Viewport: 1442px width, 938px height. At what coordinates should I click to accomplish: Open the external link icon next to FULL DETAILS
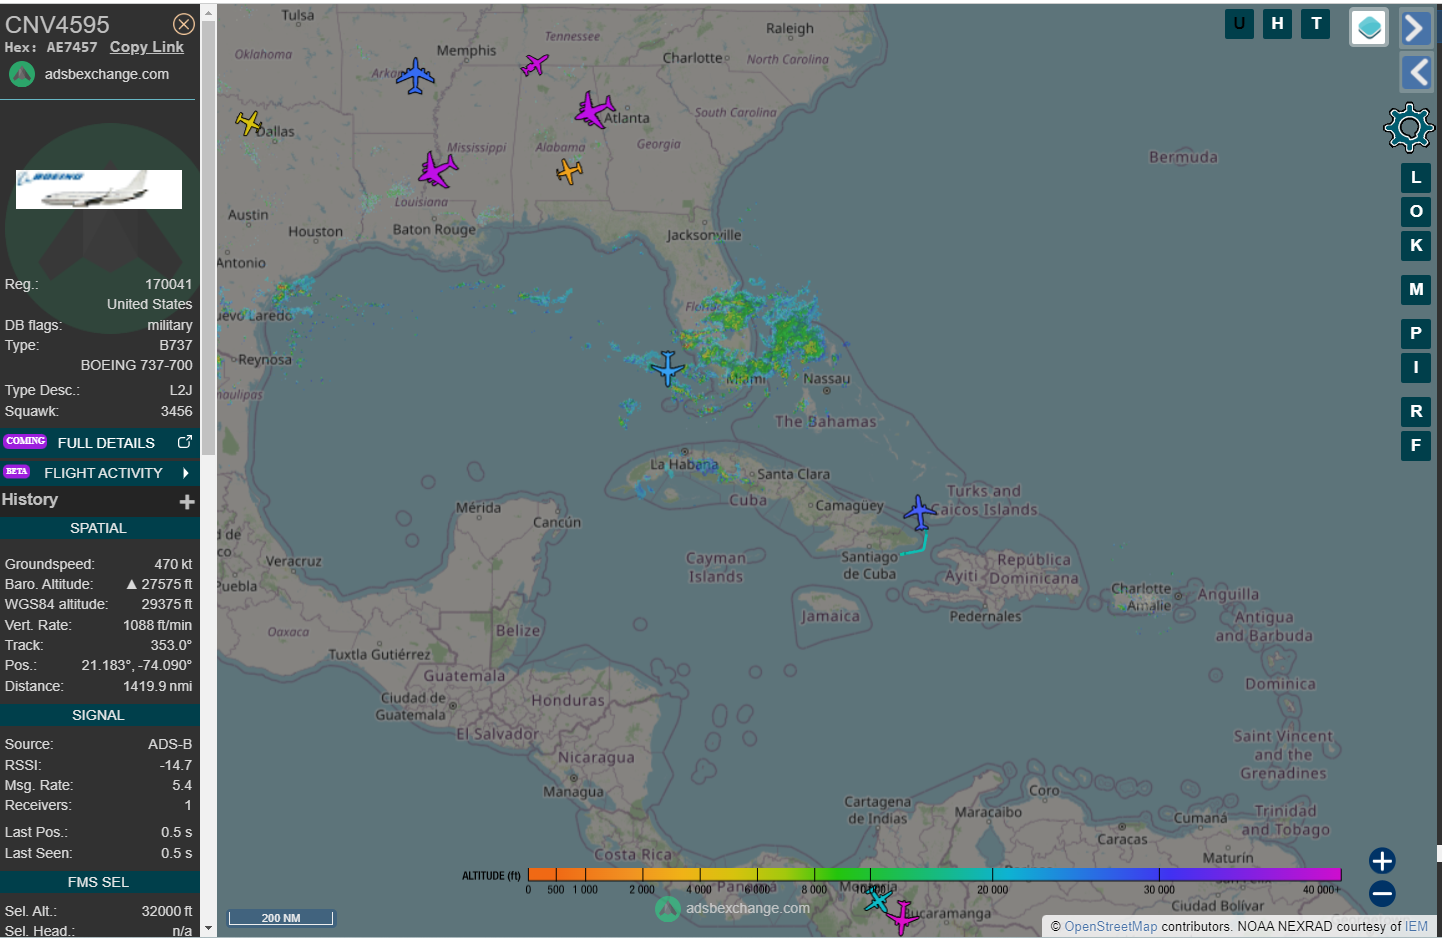click(184, 442)
